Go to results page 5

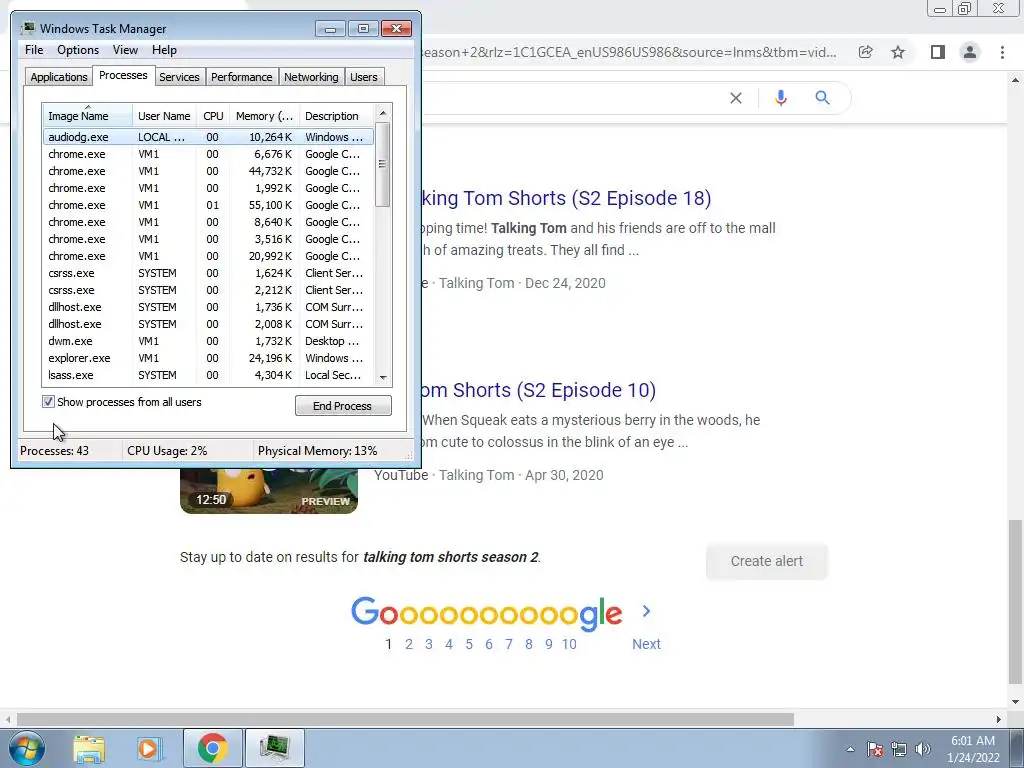click(x=469, y=644)
